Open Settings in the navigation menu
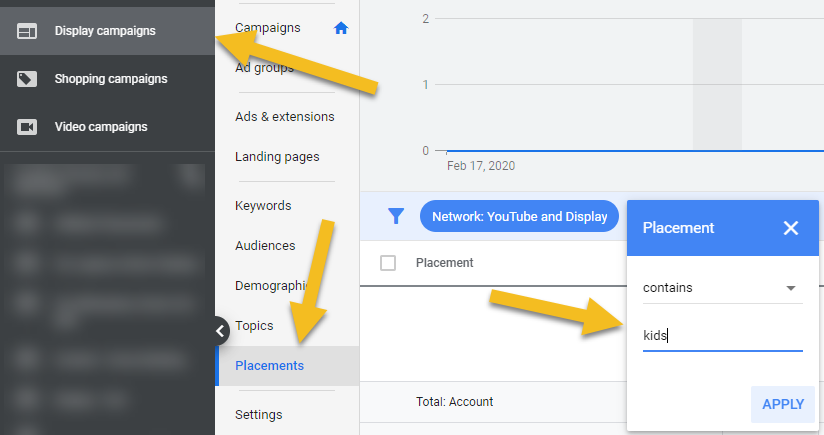 258,414
